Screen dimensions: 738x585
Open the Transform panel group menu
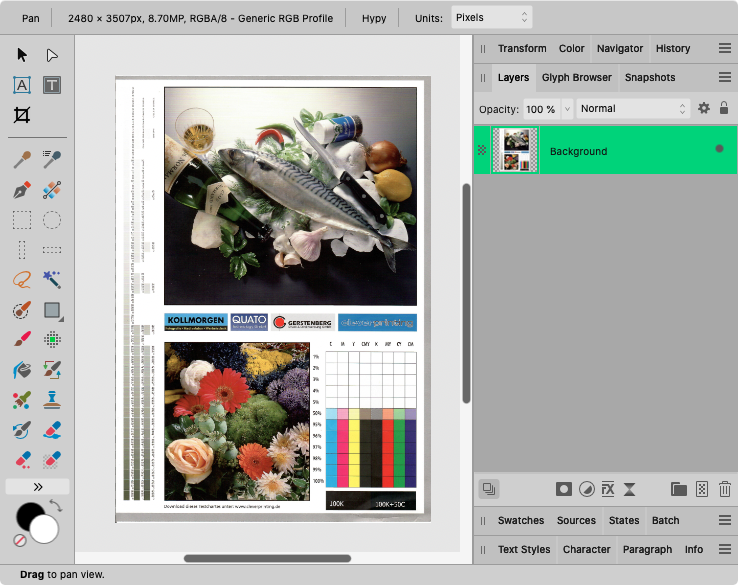click(725, 48)
